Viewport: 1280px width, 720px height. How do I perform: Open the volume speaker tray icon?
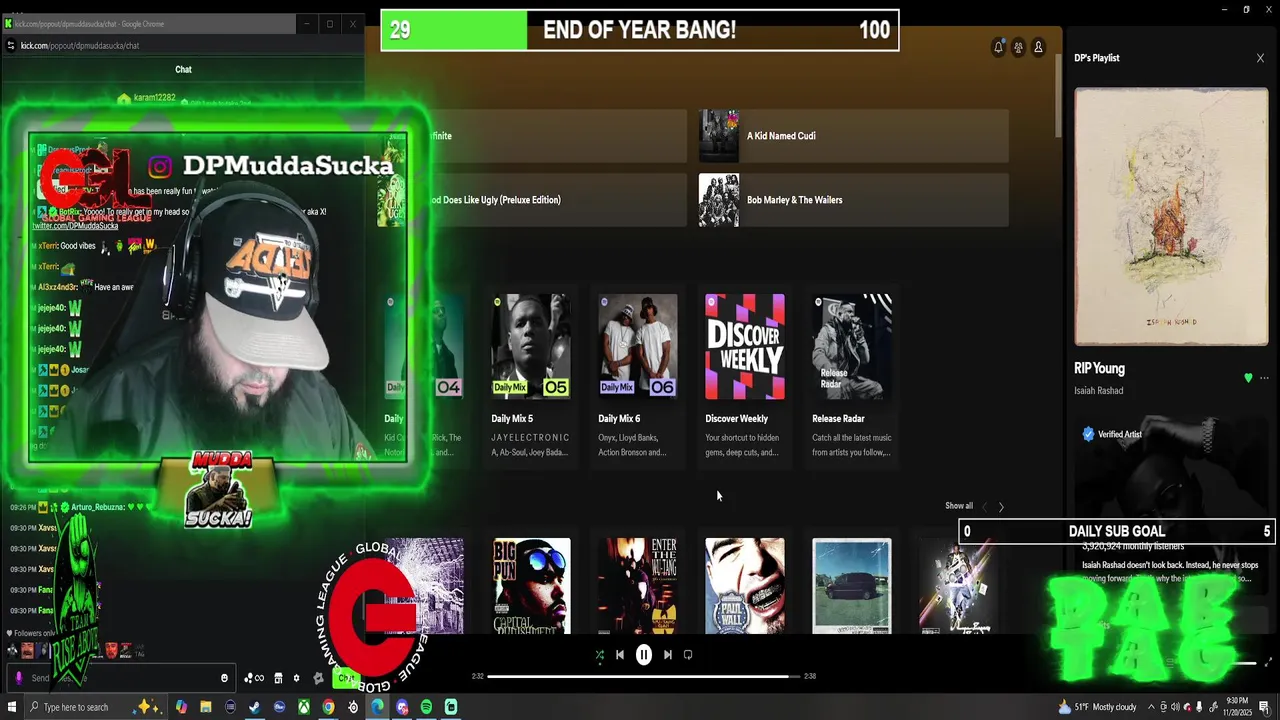1175,707
